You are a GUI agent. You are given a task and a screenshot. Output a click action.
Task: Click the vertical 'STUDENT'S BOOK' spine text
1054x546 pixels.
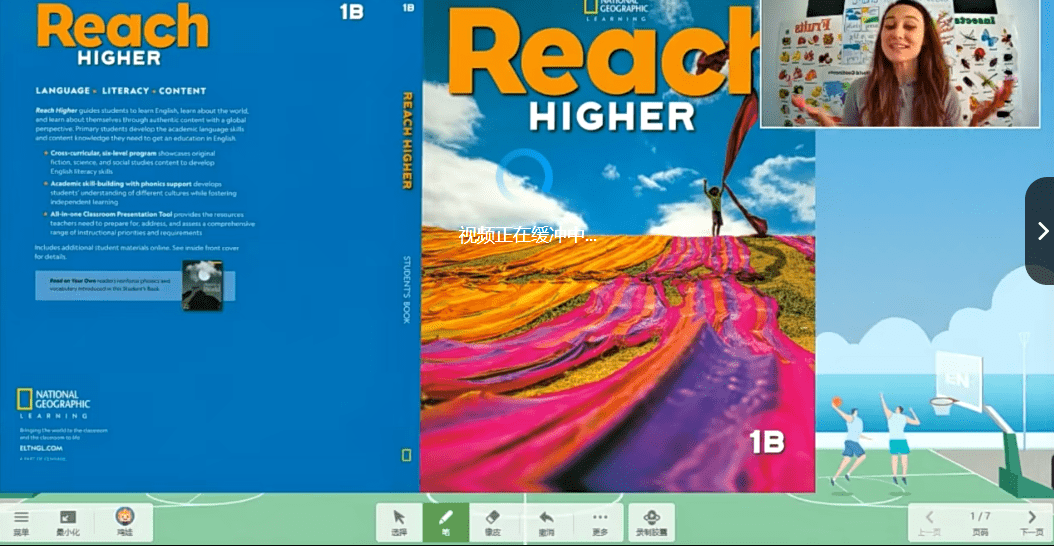[406, 290]
